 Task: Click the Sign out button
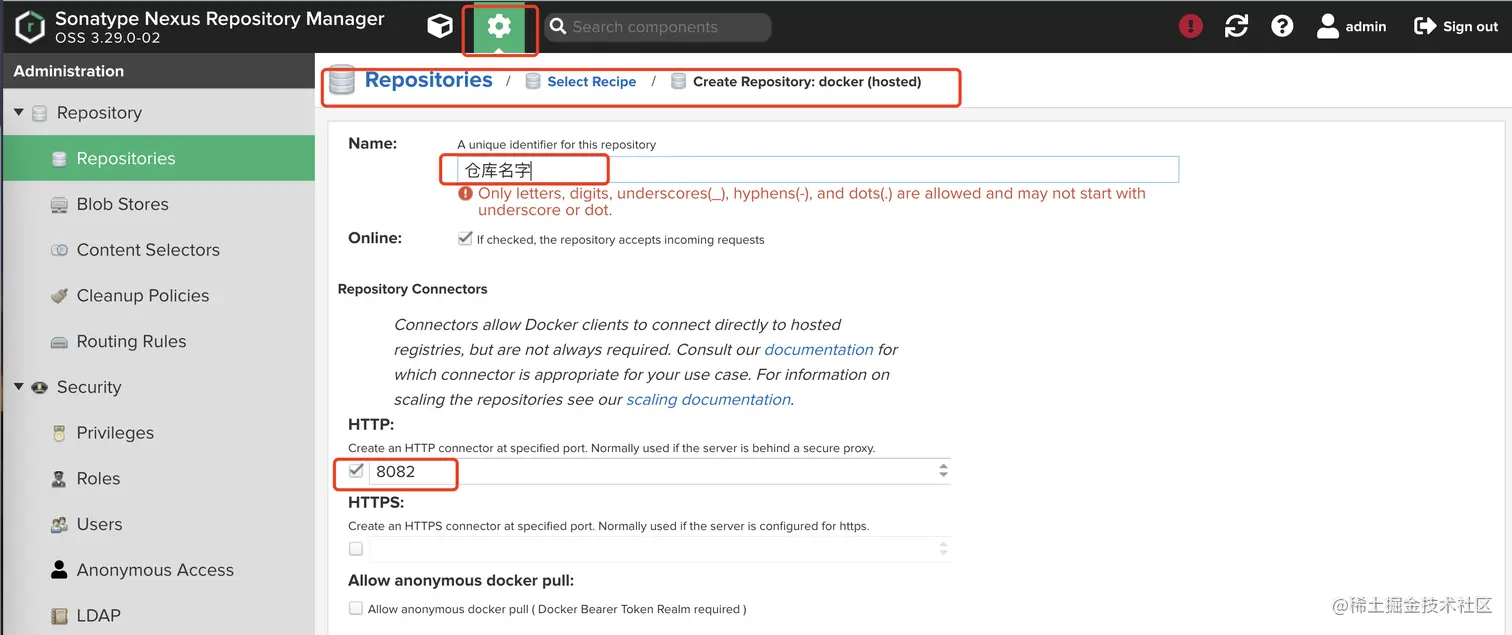(x=1456, y=27)
